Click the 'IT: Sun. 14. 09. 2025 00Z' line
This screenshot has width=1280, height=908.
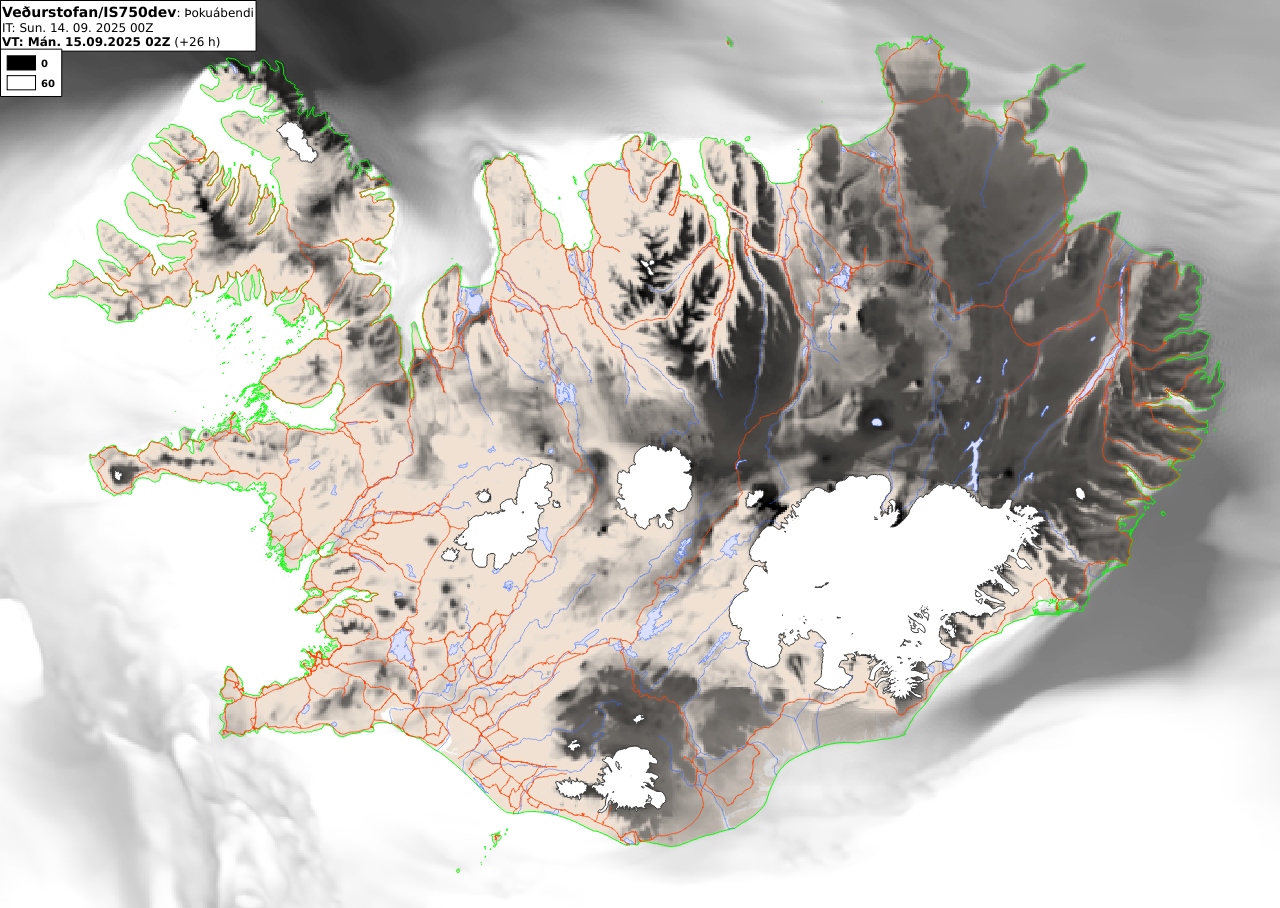[78, 28]
